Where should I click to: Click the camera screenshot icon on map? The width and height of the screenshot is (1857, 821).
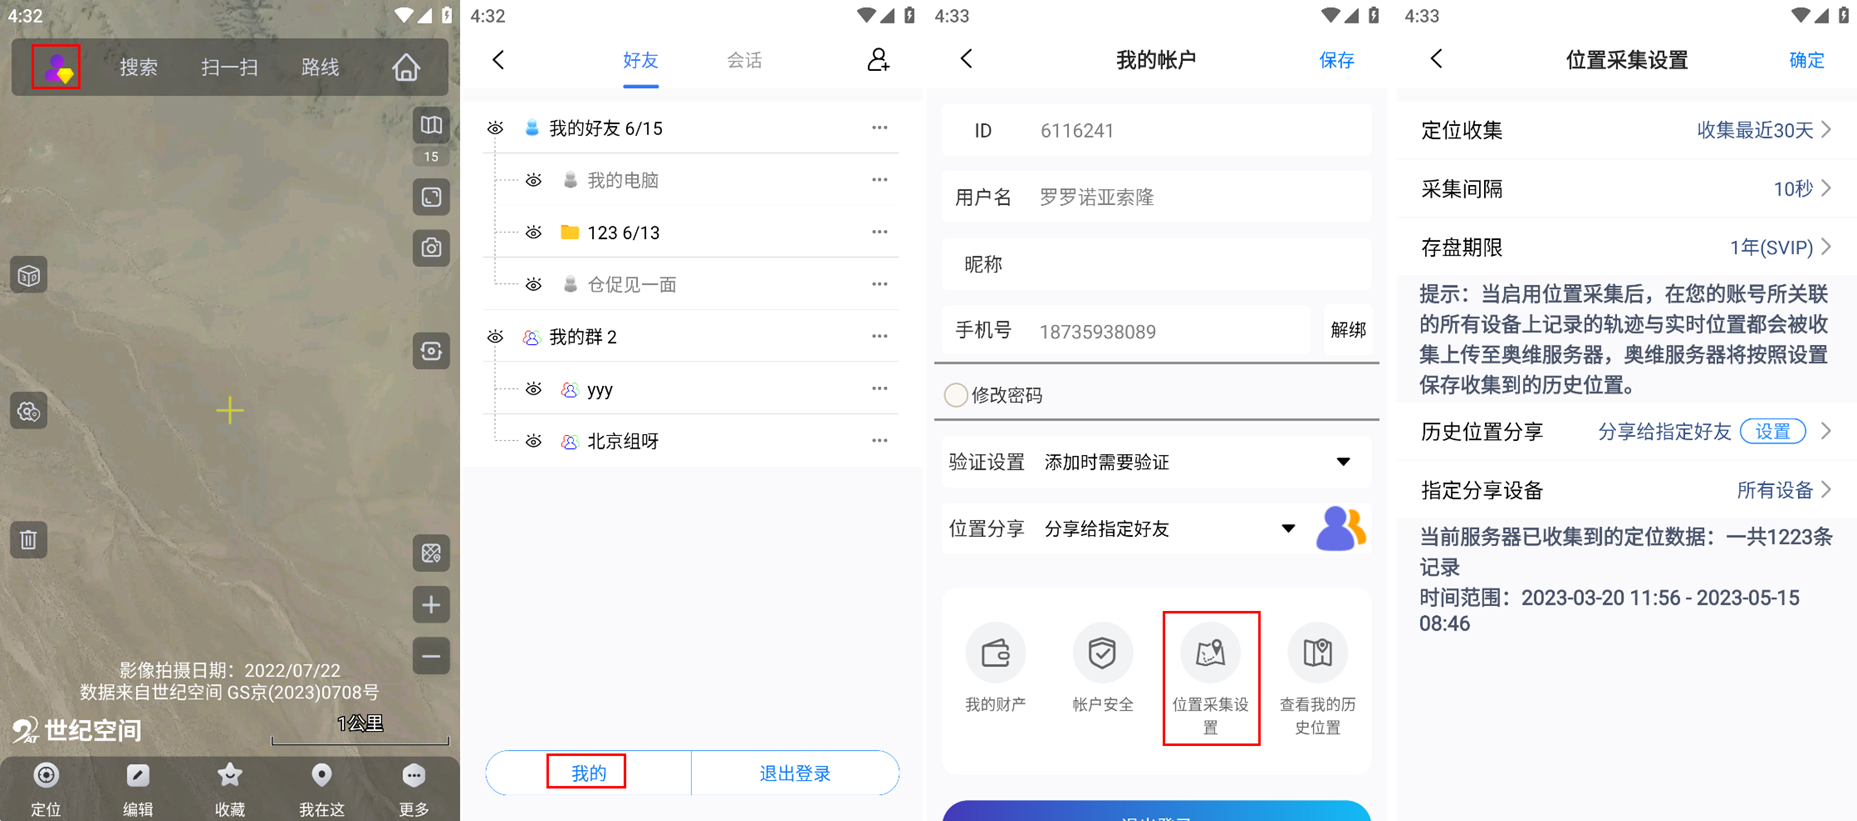(431, 248)
